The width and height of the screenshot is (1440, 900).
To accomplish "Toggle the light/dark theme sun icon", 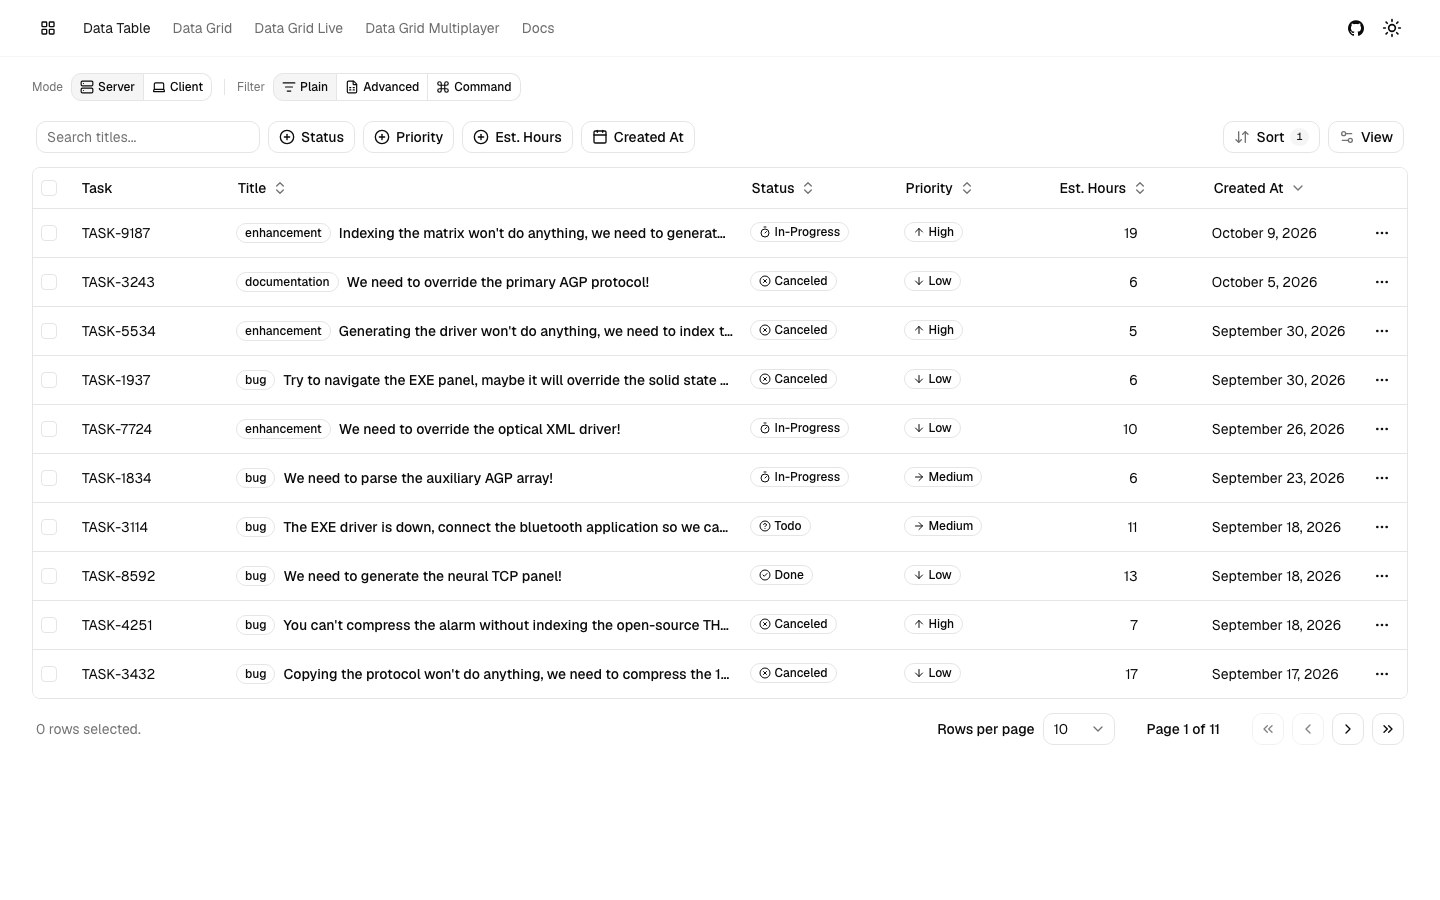I will point(1392,28).
